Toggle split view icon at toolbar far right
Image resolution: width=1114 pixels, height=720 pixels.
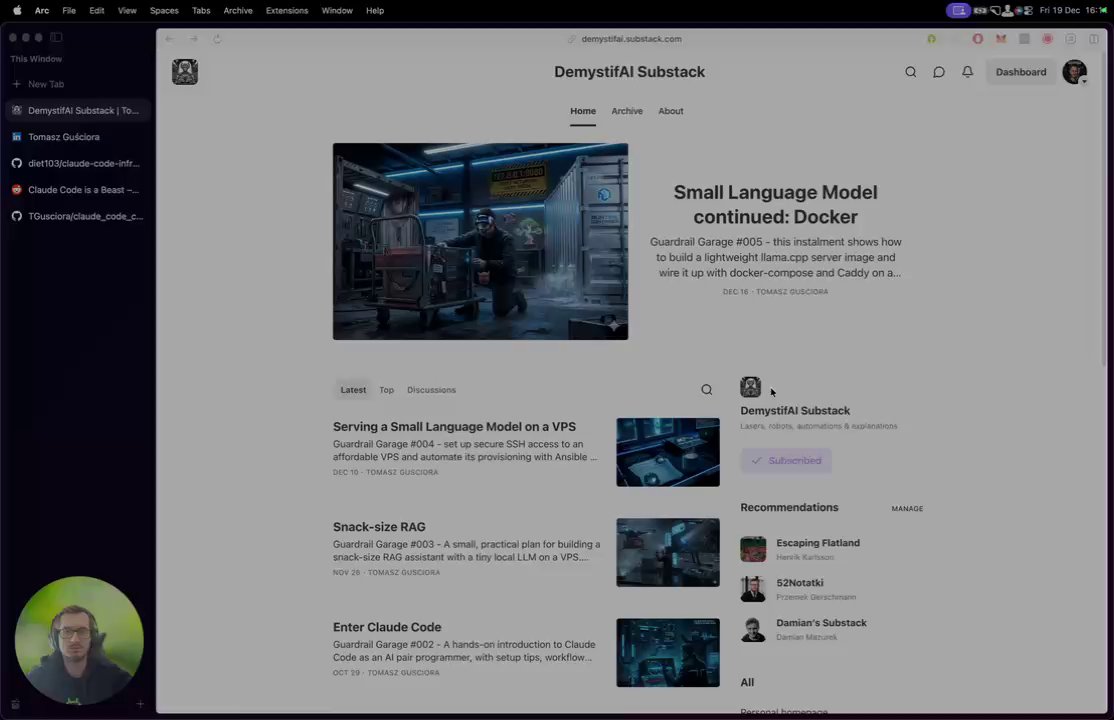click(1094, 39)
